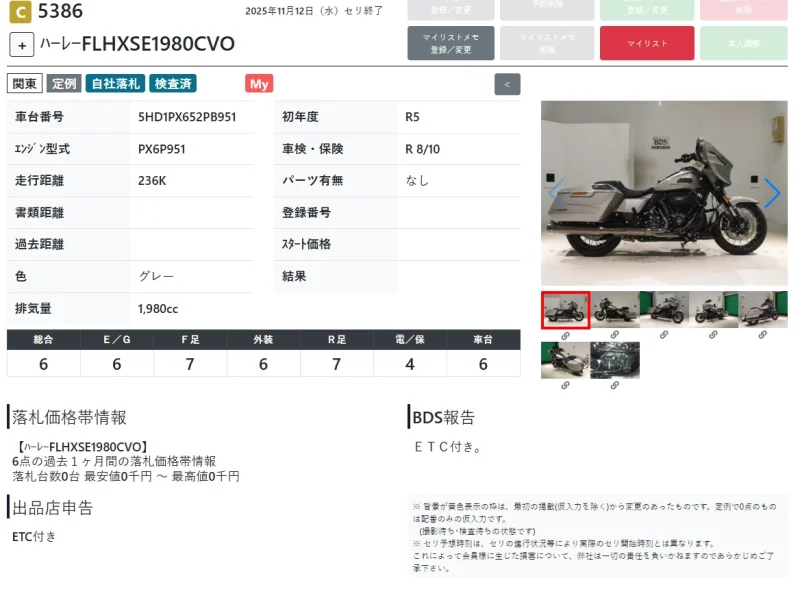The height and width of the screenshot is (600, 800).
Task: Show the next motorcycle photo with the right arrow
Action: (772, 193)
